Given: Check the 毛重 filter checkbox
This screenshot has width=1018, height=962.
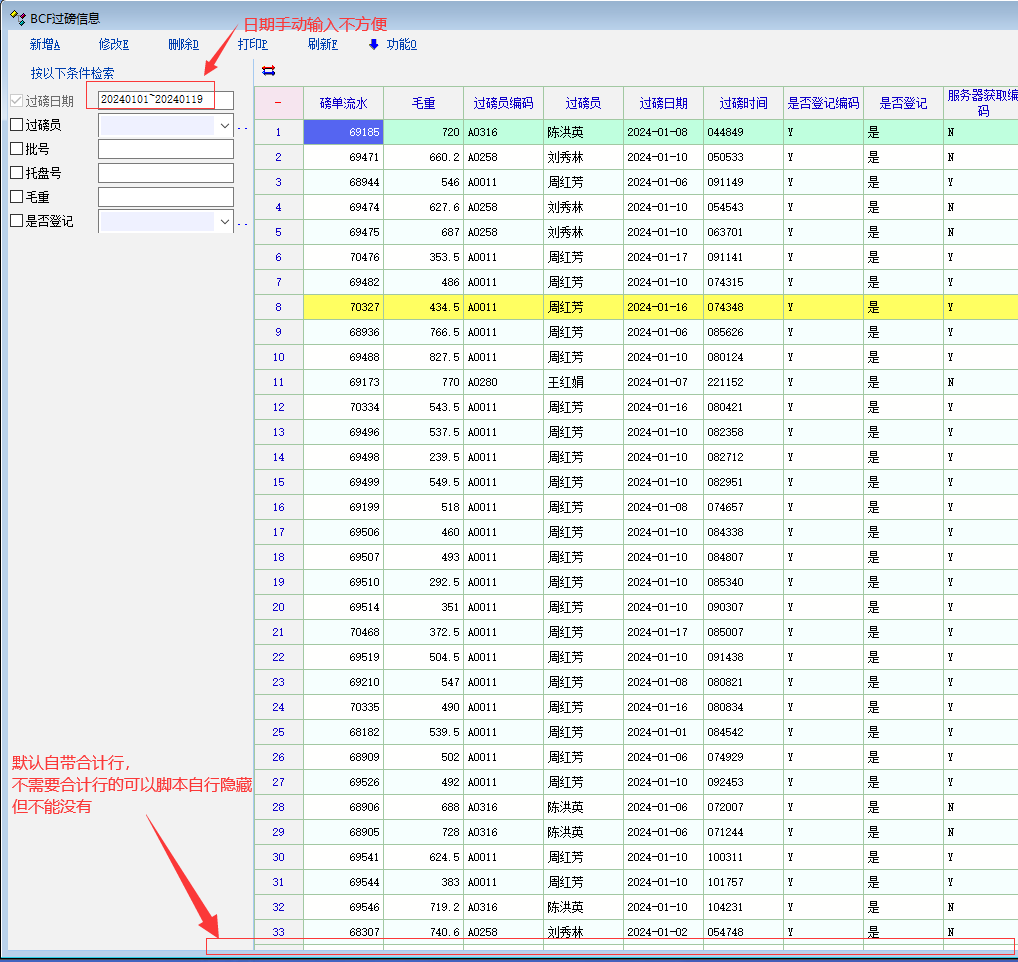Looking at the screenshot, I should point(16,197).
